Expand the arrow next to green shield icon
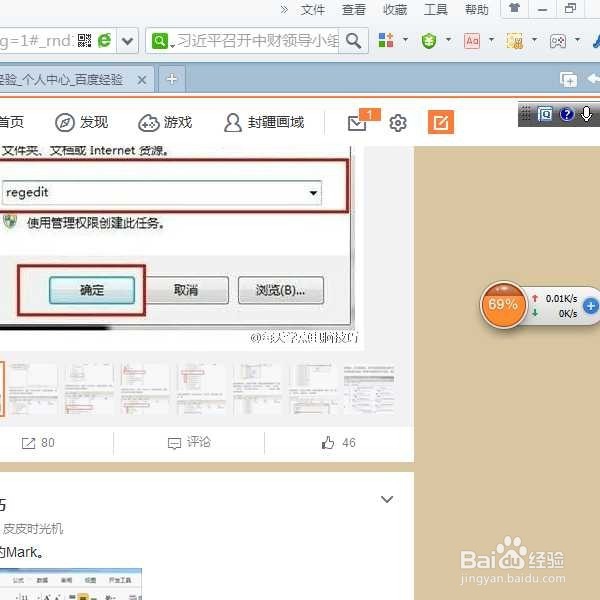 click(448, 39)
